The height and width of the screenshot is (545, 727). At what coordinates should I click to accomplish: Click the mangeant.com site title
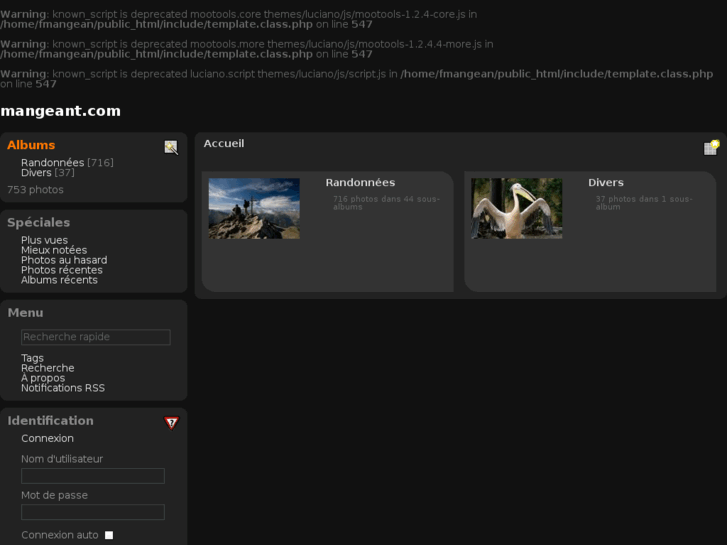pos(61,111)
